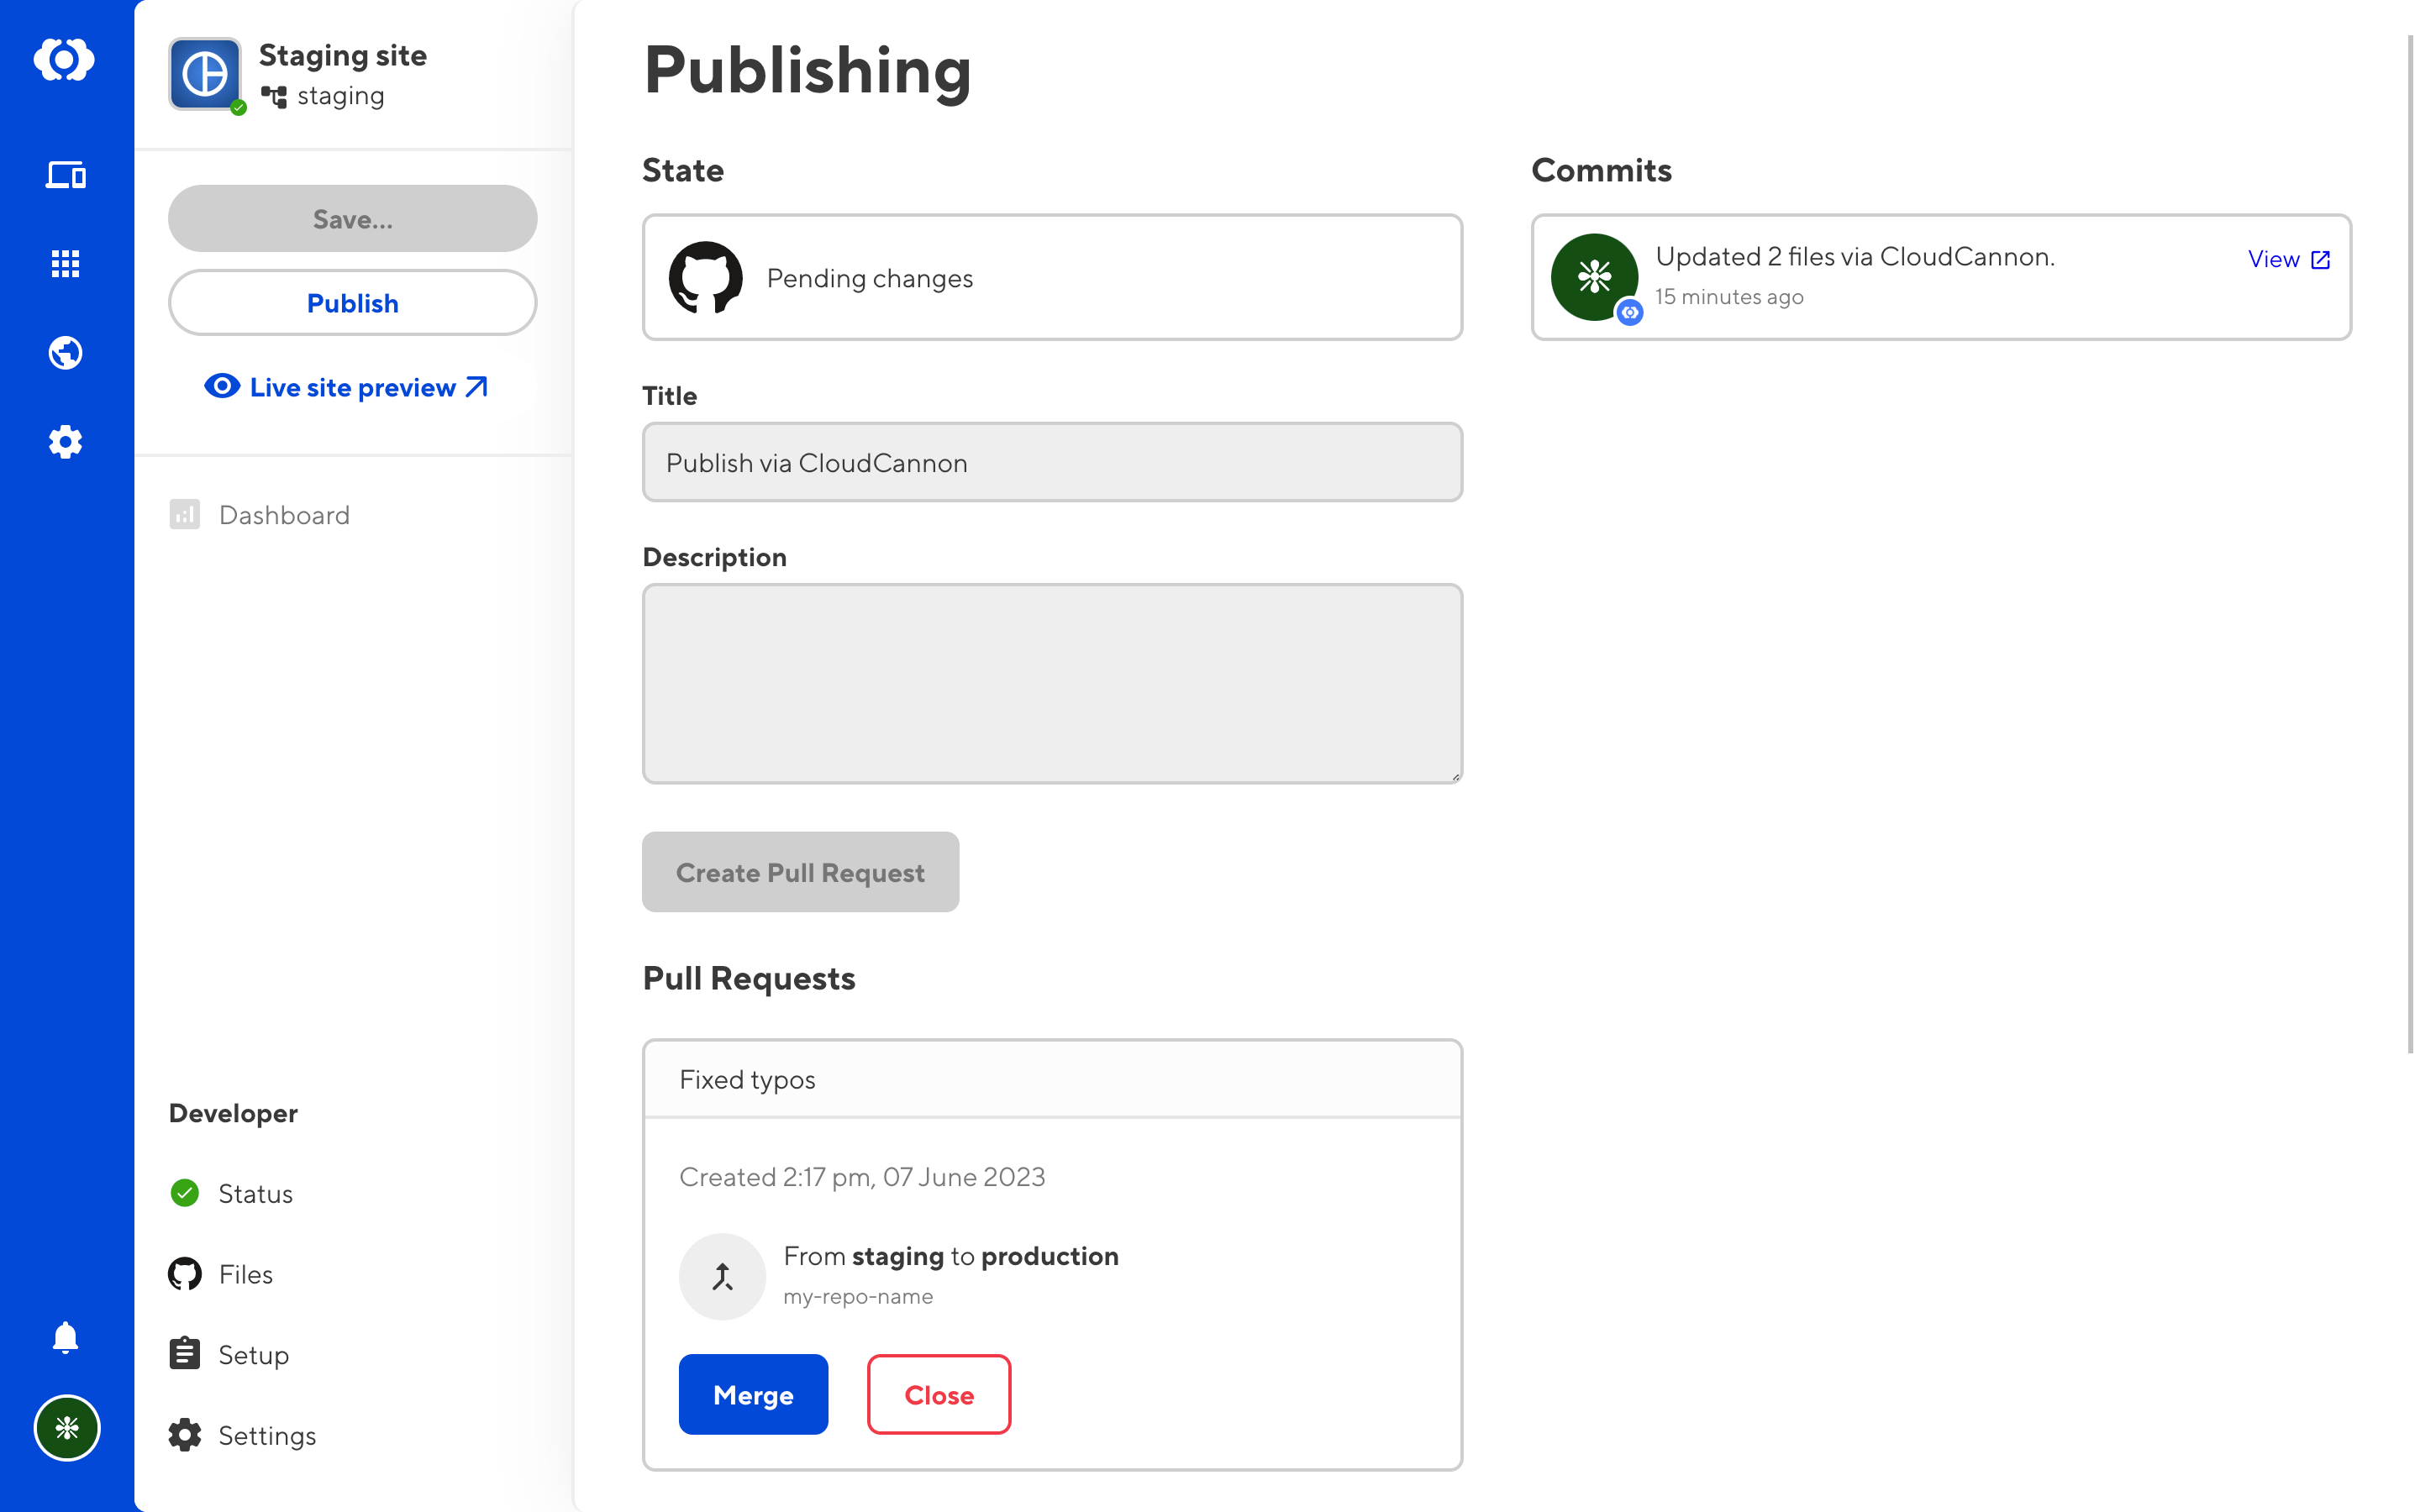Click the merge arrow icon on the pull request
This screenshot has width=2420, height=1512.
[x=722, y=1275]
